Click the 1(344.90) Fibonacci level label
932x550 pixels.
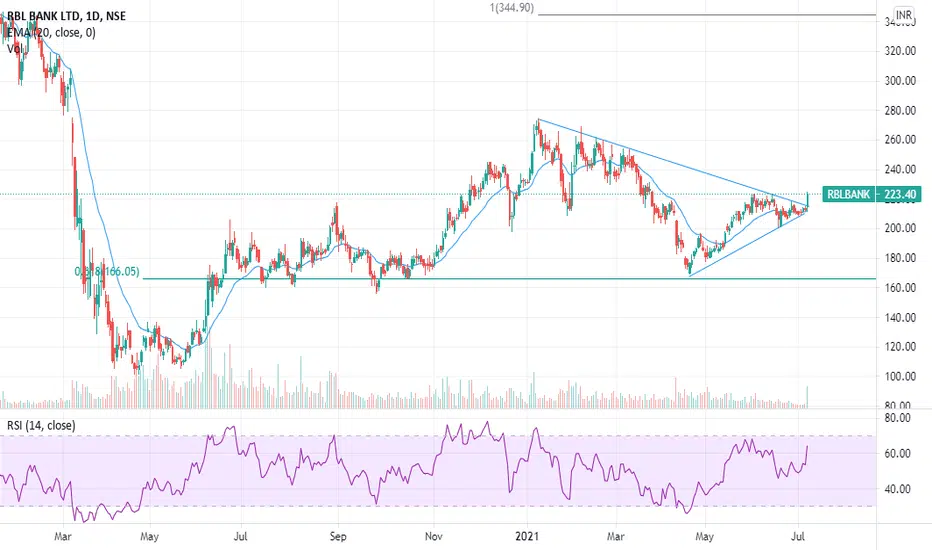tap(512, 8)
